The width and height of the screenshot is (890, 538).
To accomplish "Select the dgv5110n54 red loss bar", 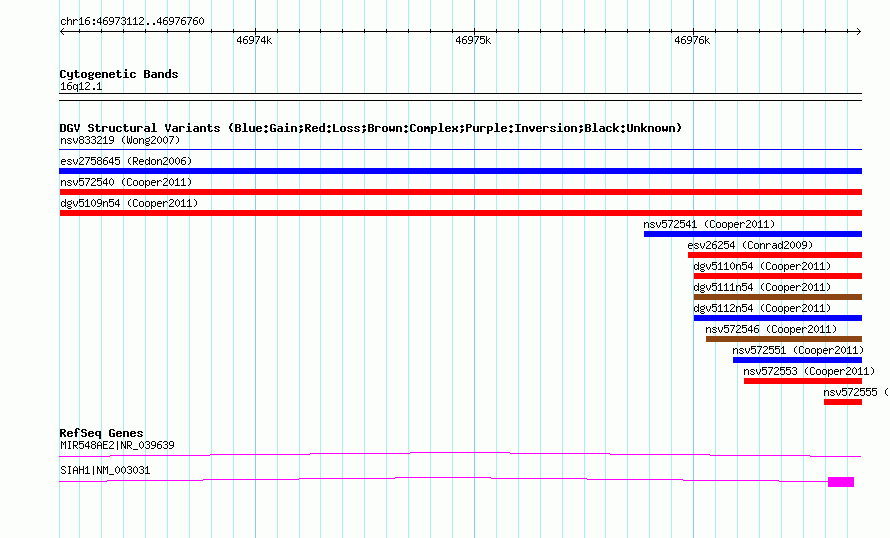I will pyautogui.click(x=778, y=276).
